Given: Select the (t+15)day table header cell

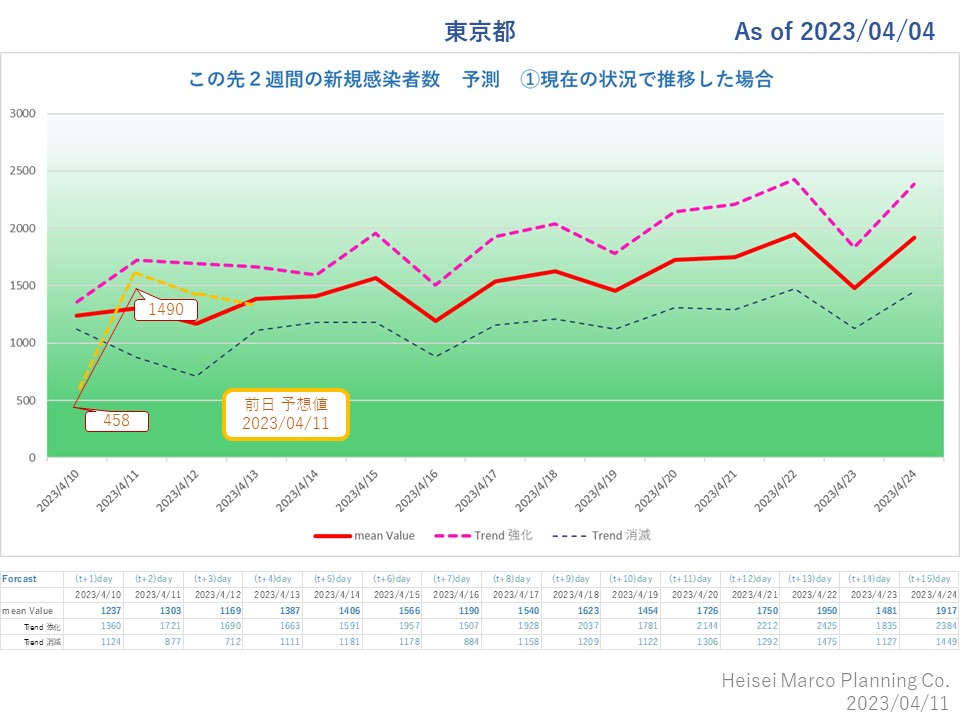Looking at the screenshot, I should coord(928,579).
